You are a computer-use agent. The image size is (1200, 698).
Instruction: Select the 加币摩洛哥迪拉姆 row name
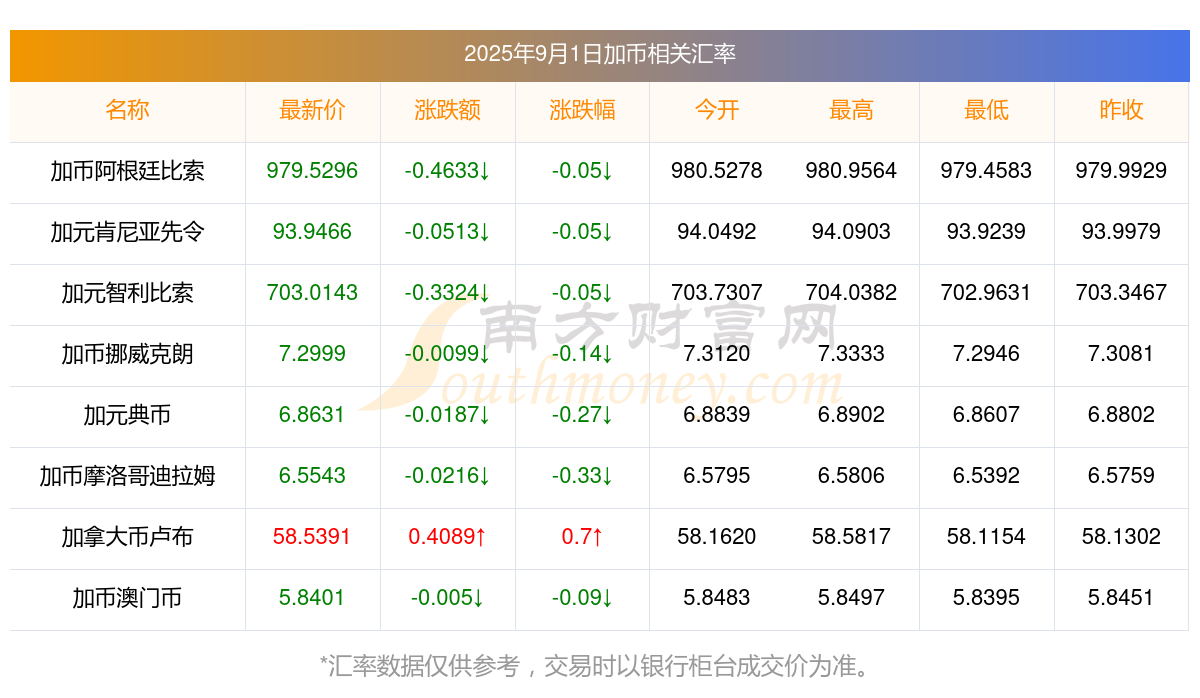click(x=127, y=476)
